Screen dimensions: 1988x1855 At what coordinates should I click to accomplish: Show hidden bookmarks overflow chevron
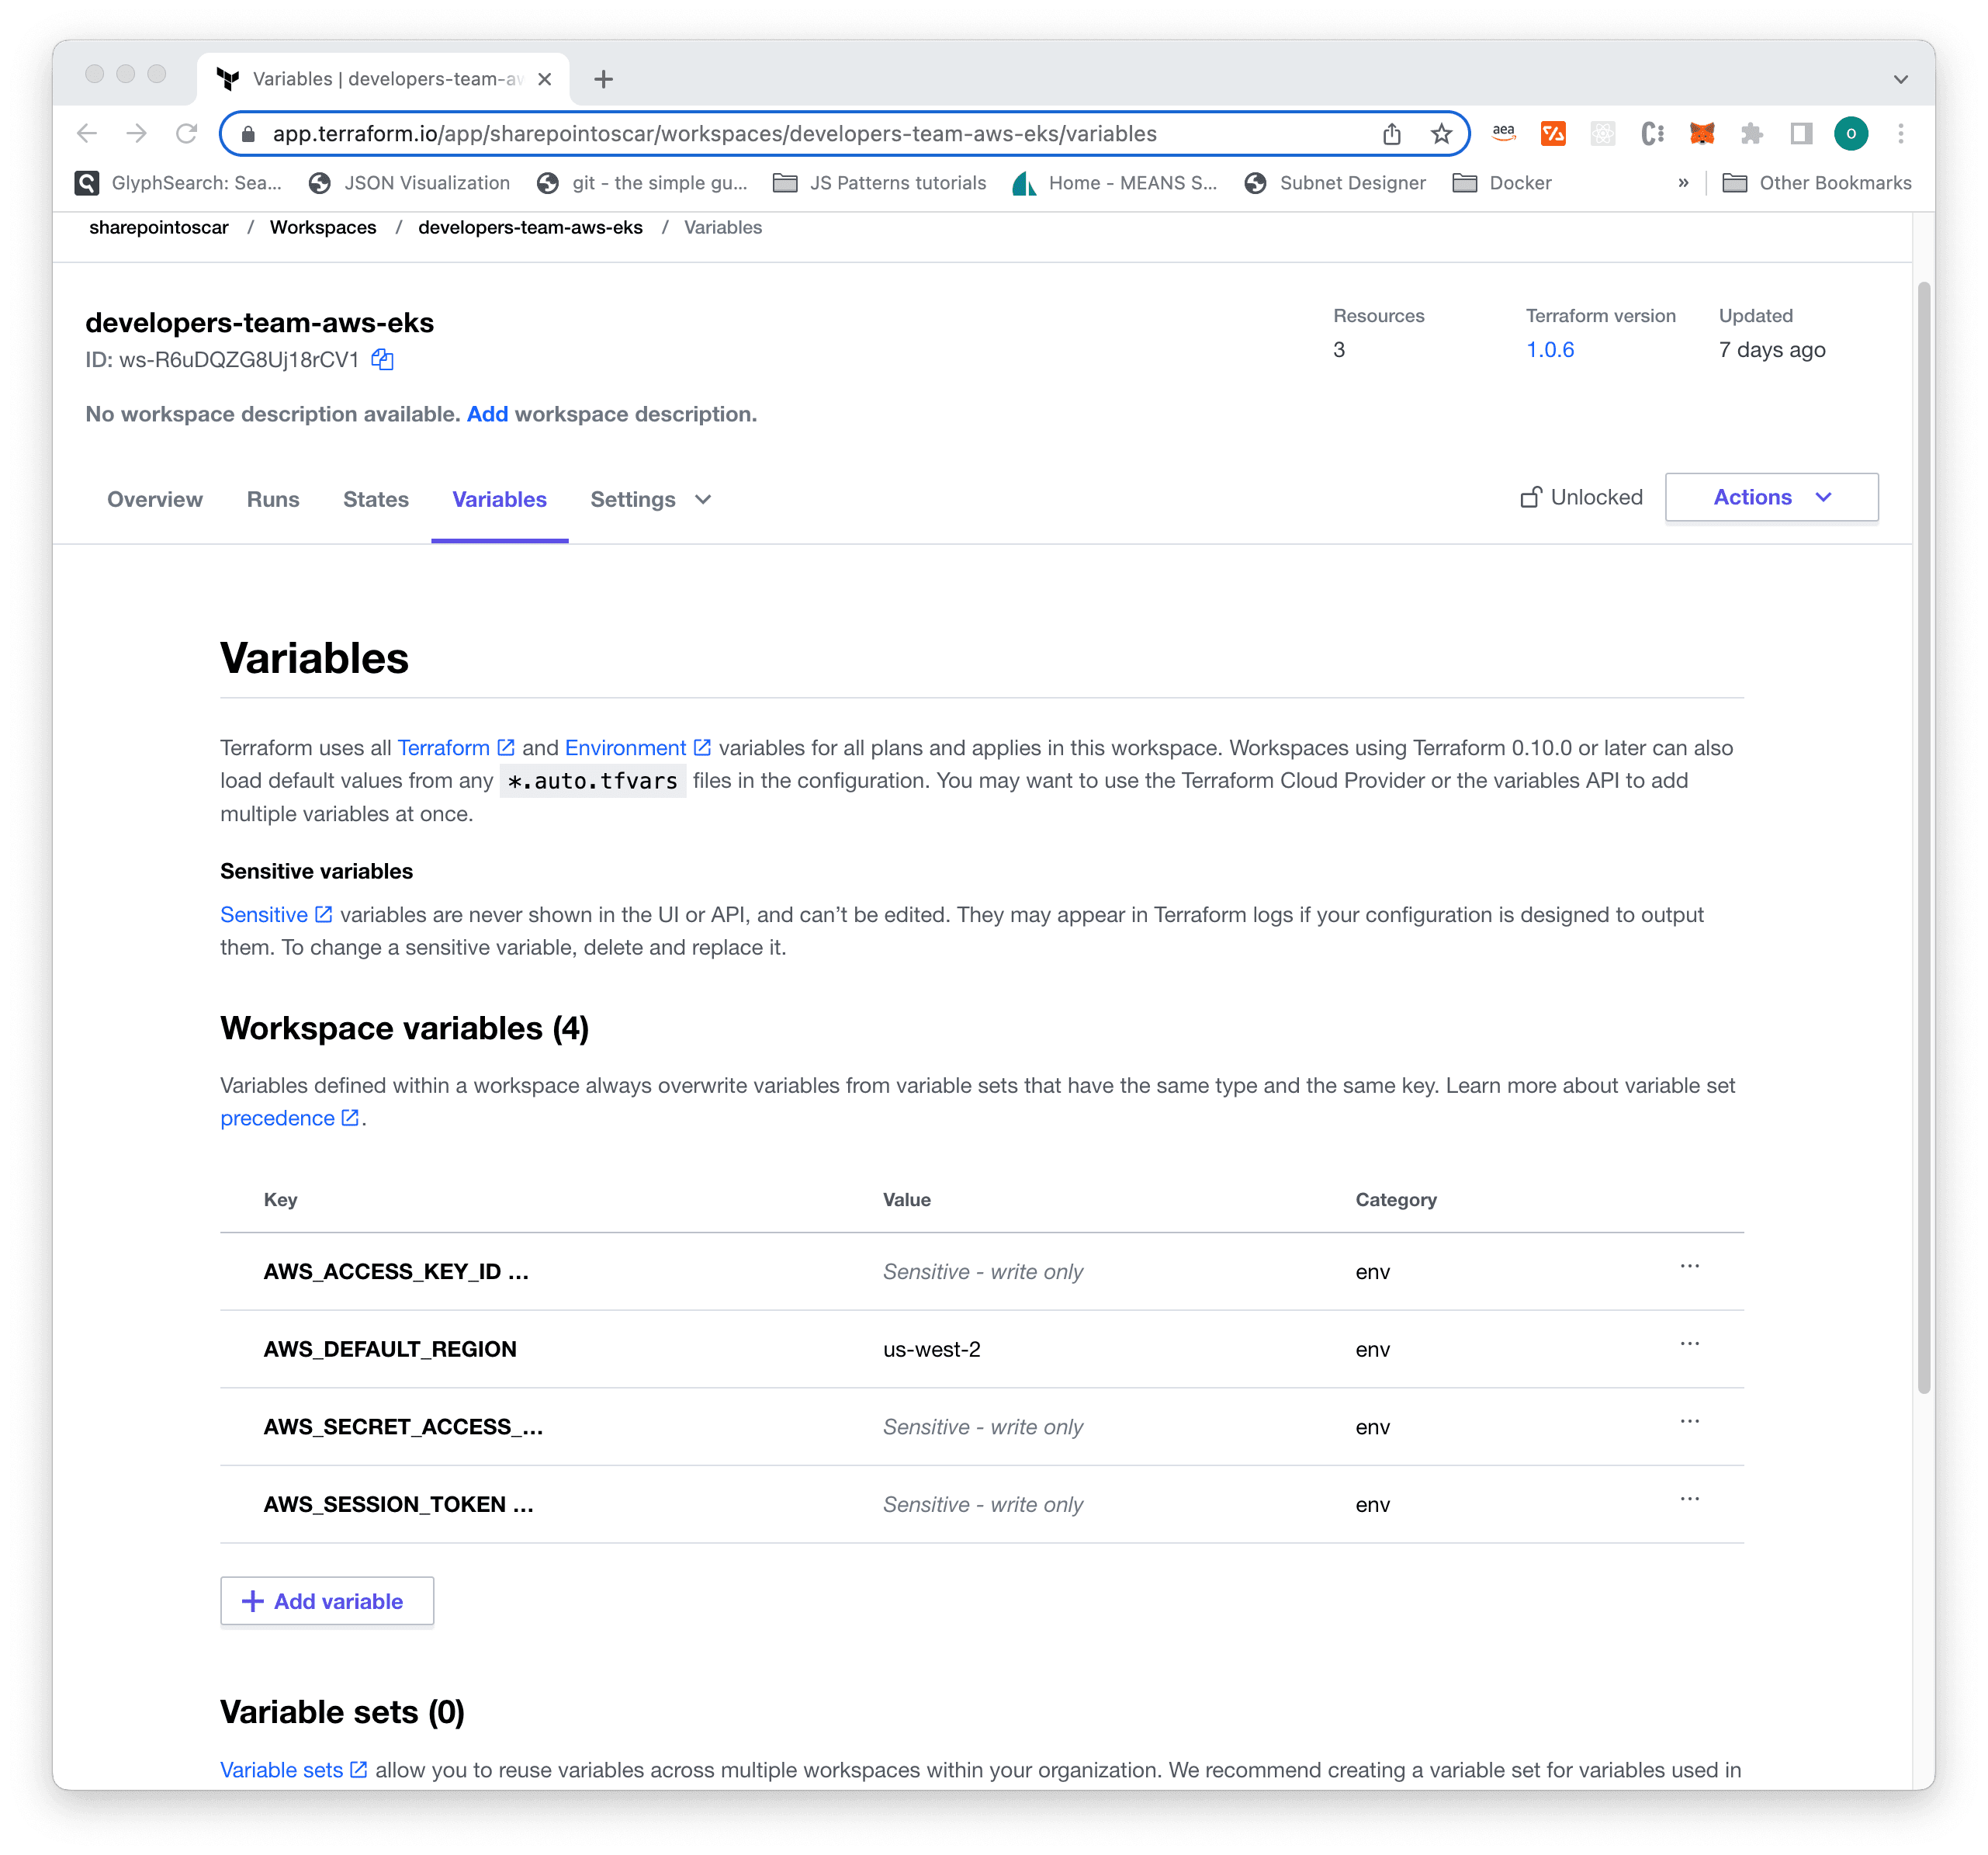(1683, 183)
